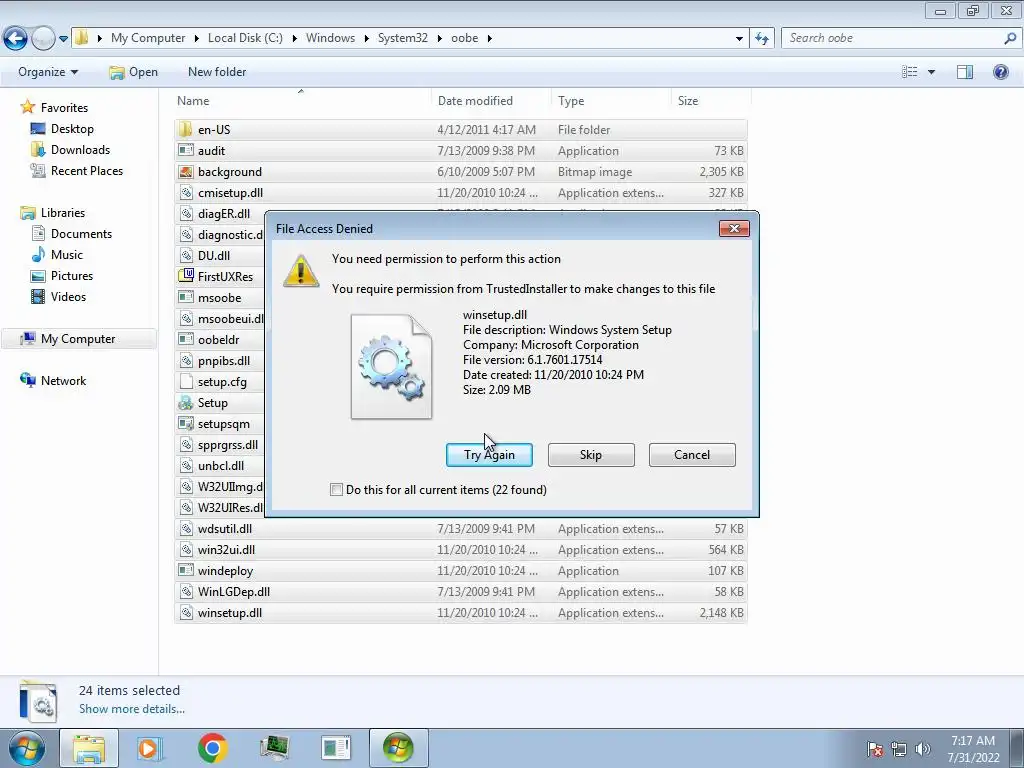Click the Help question mark icon

click(1000, 72)
